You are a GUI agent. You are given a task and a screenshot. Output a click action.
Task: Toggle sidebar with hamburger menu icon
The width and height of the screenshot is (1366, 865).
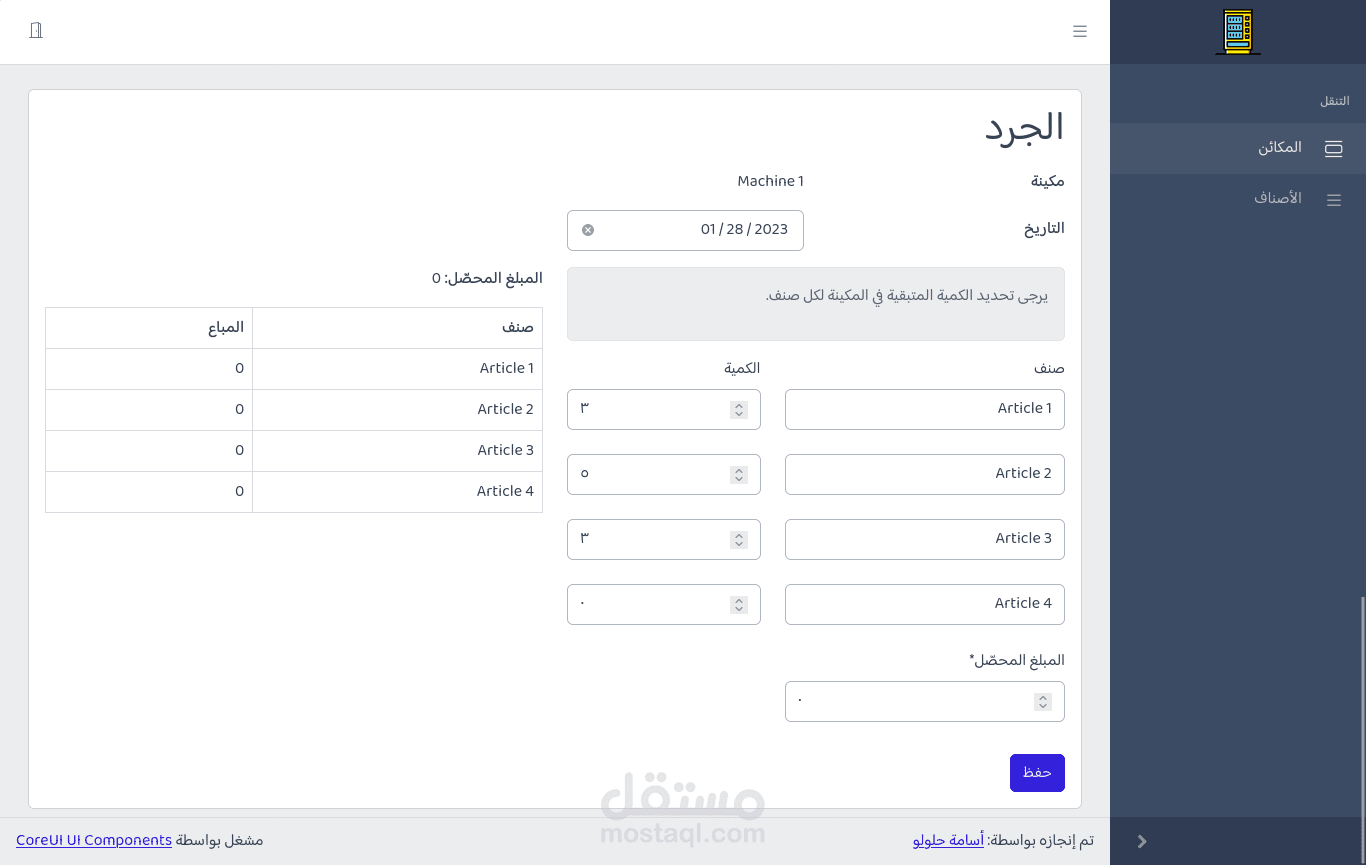pyautogui.click(x=1080, y=31)
